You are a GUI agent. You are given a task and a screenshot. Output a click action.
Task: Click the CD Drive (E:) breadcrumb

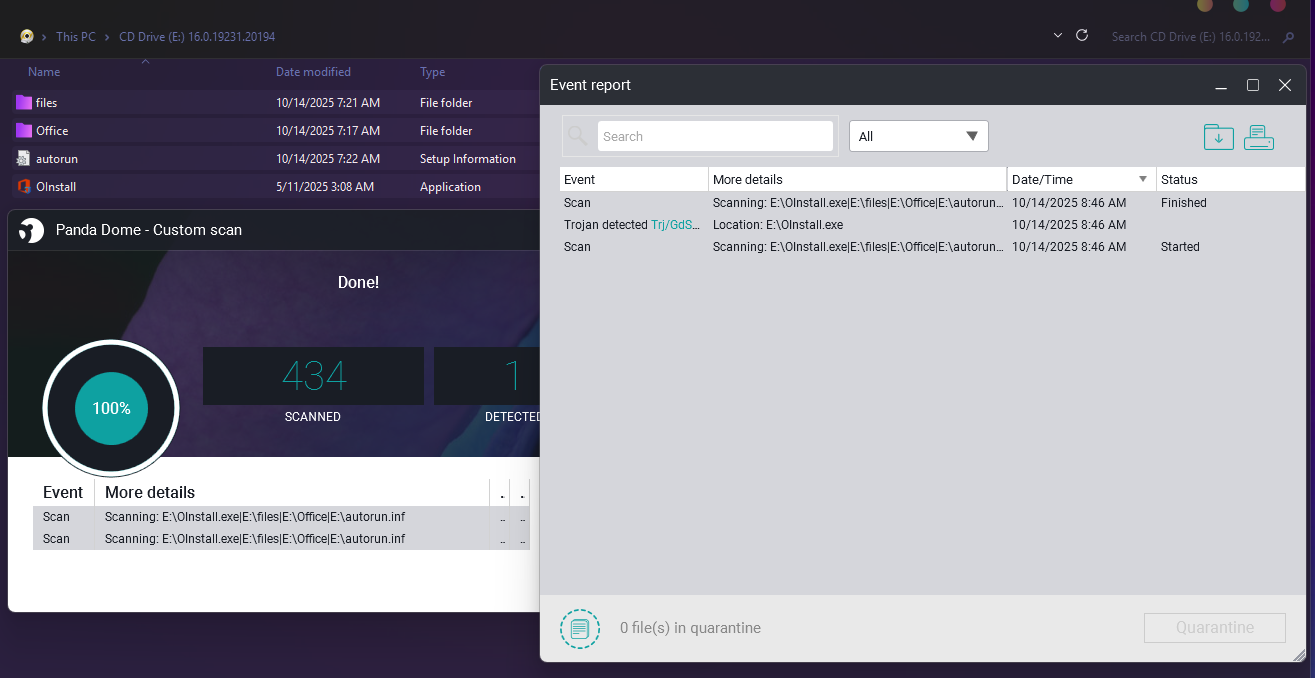(197, 37)
